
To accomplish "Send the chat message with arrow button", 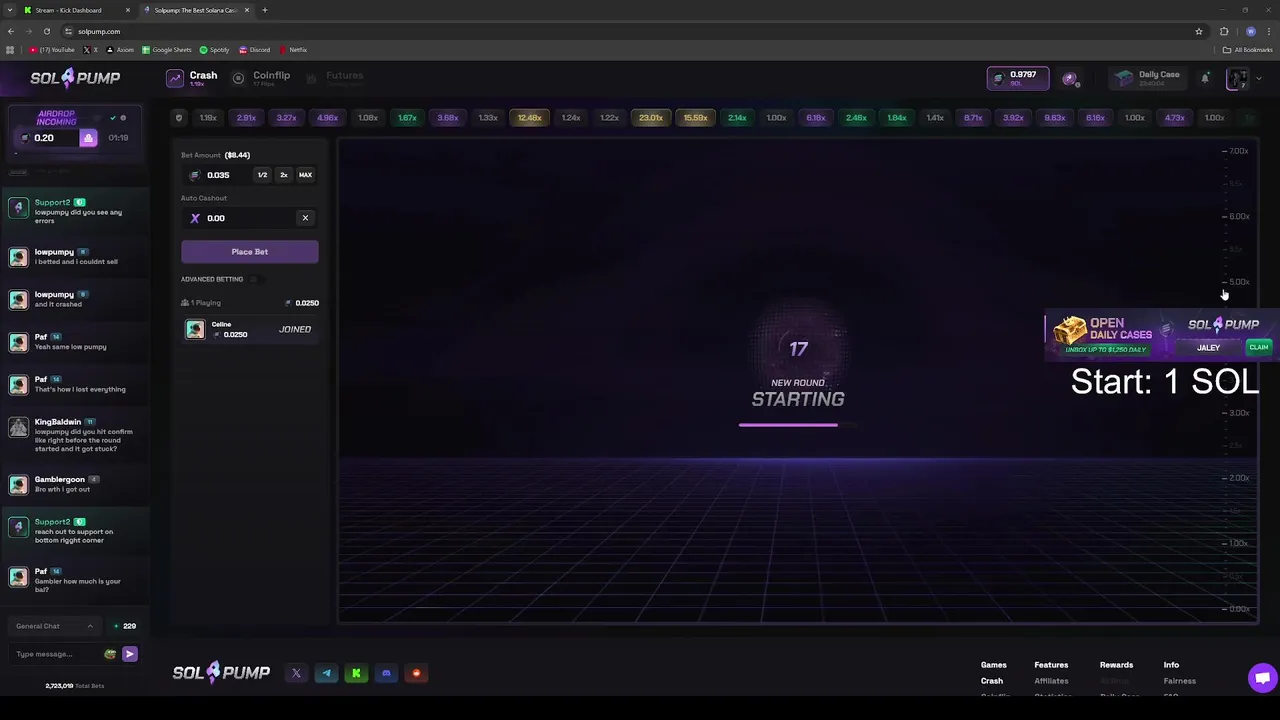I will [129, 654].
